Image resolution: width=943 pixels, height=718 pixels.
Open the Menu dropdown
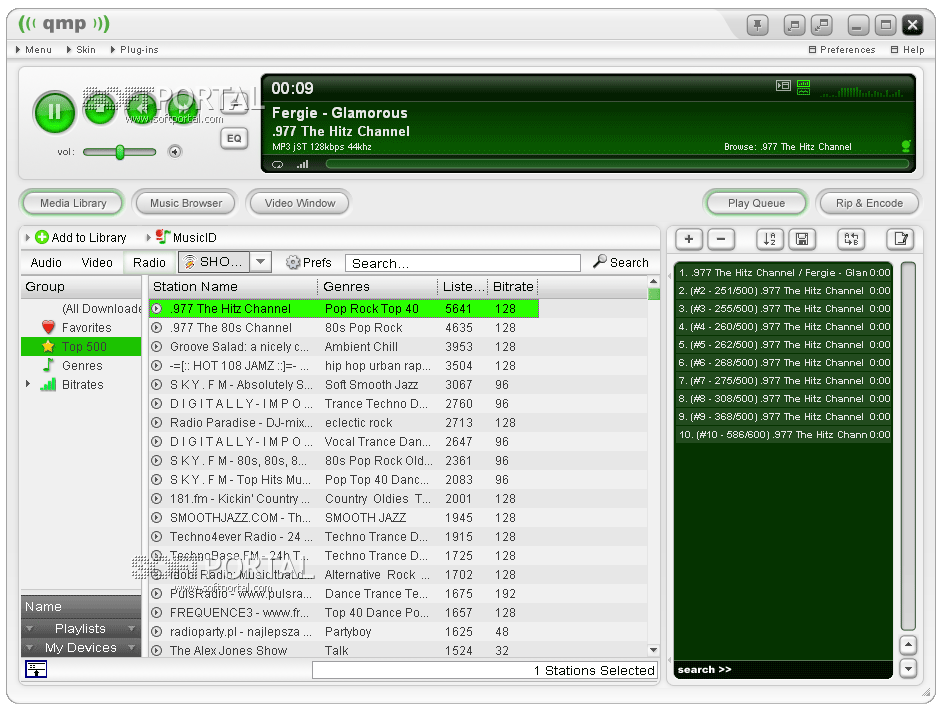34,50
